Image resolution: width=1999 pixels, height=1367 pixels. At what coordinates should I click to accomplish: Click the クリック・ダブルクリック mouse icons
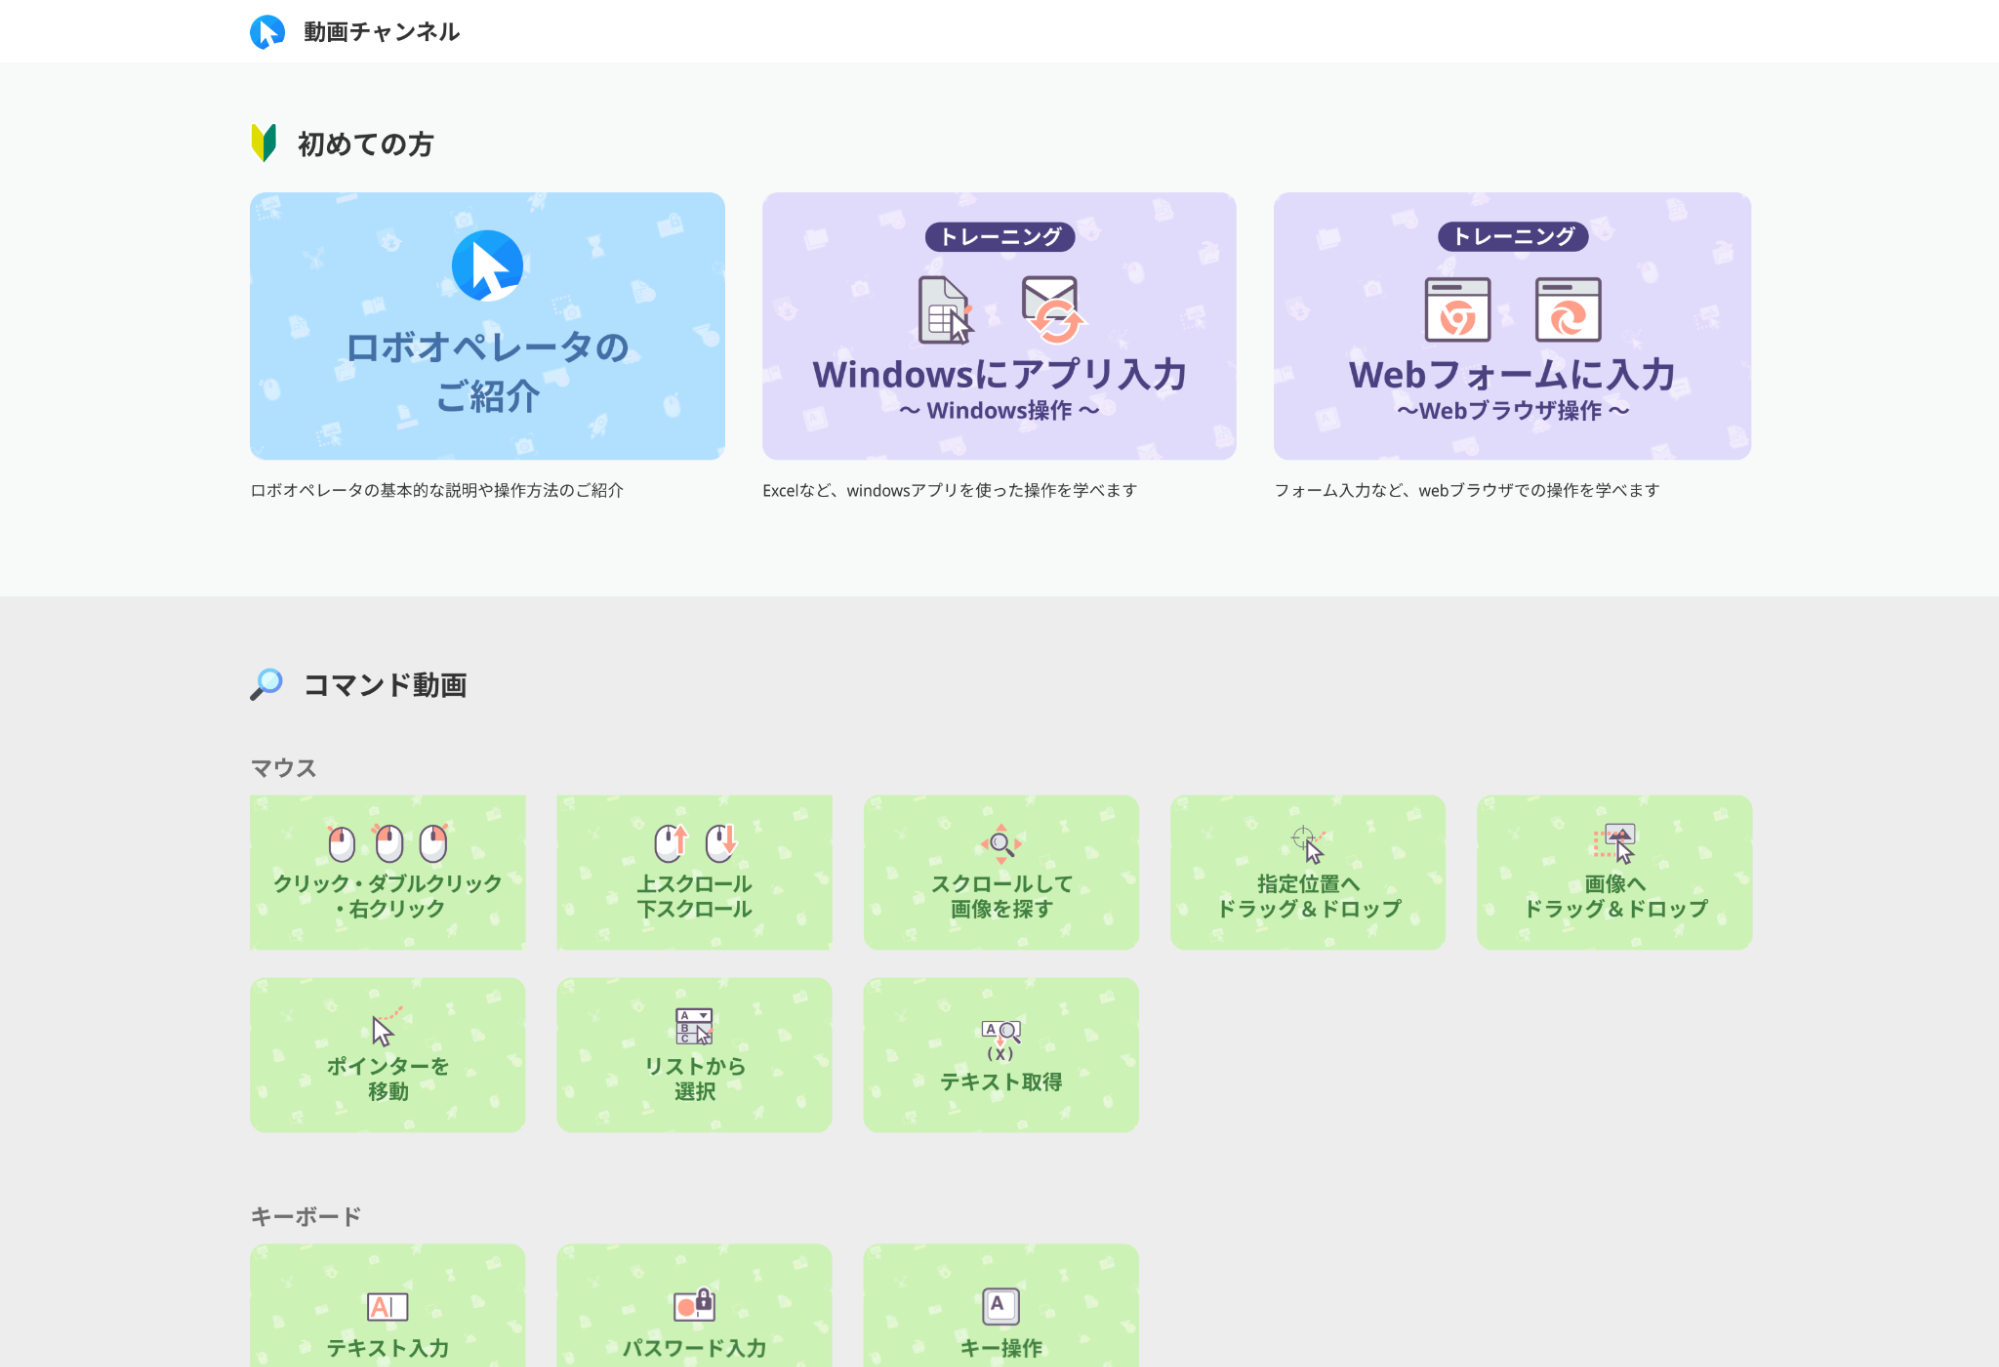coord(388,843)
